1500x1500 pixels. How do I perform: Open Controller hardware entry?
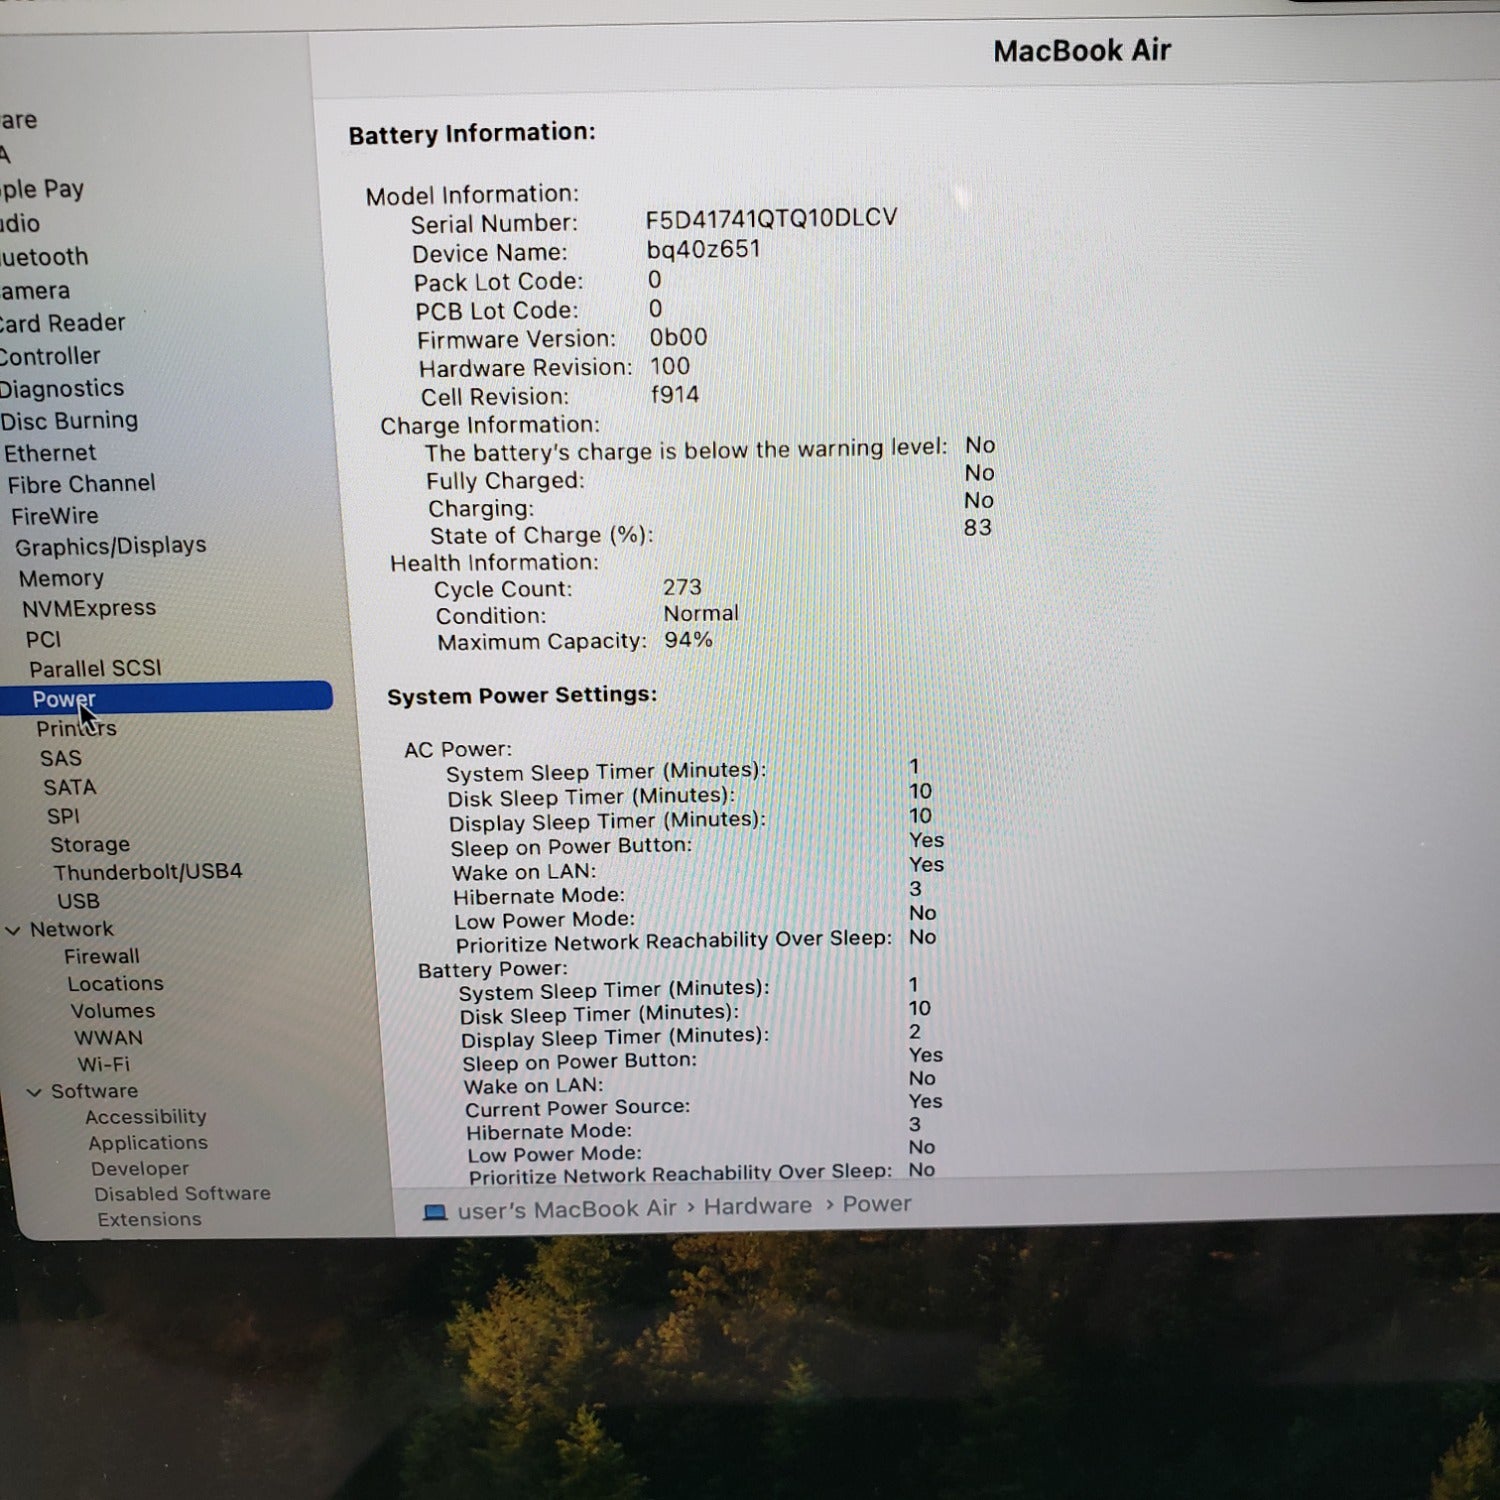click(x=50, y=356)
